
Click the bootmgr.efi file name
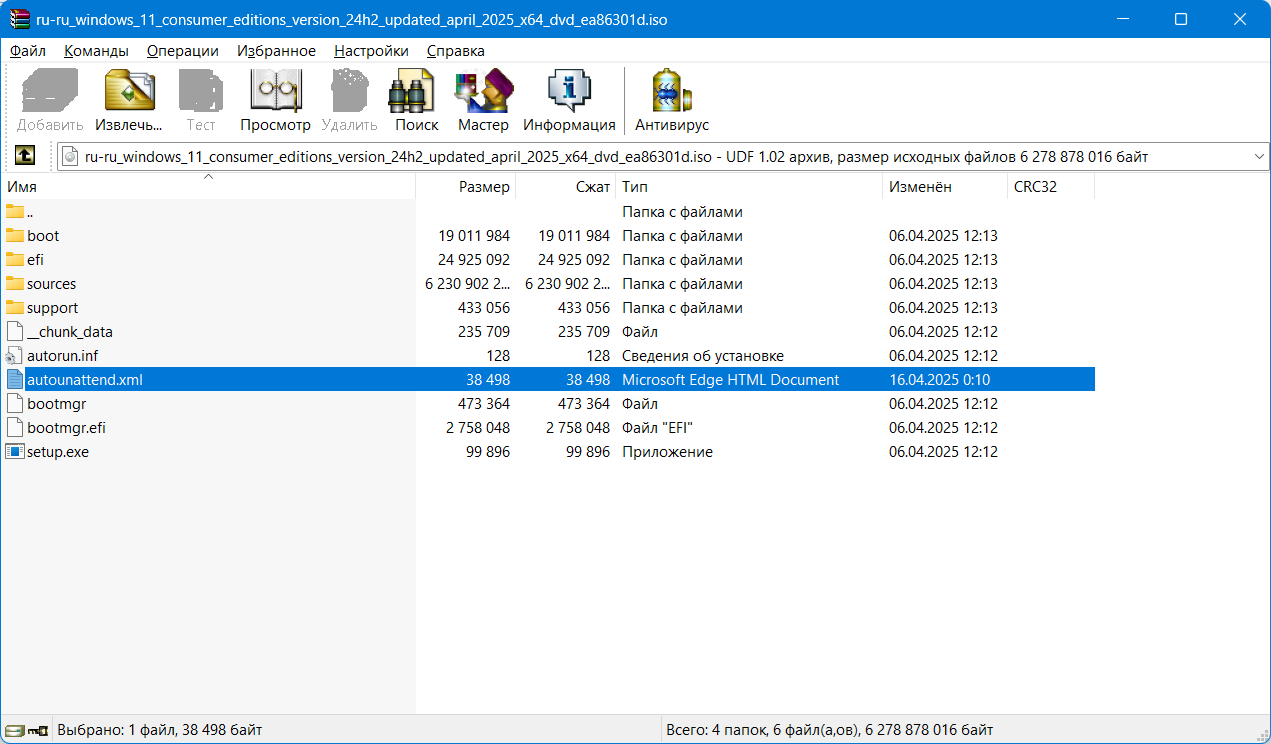(66, 428)
